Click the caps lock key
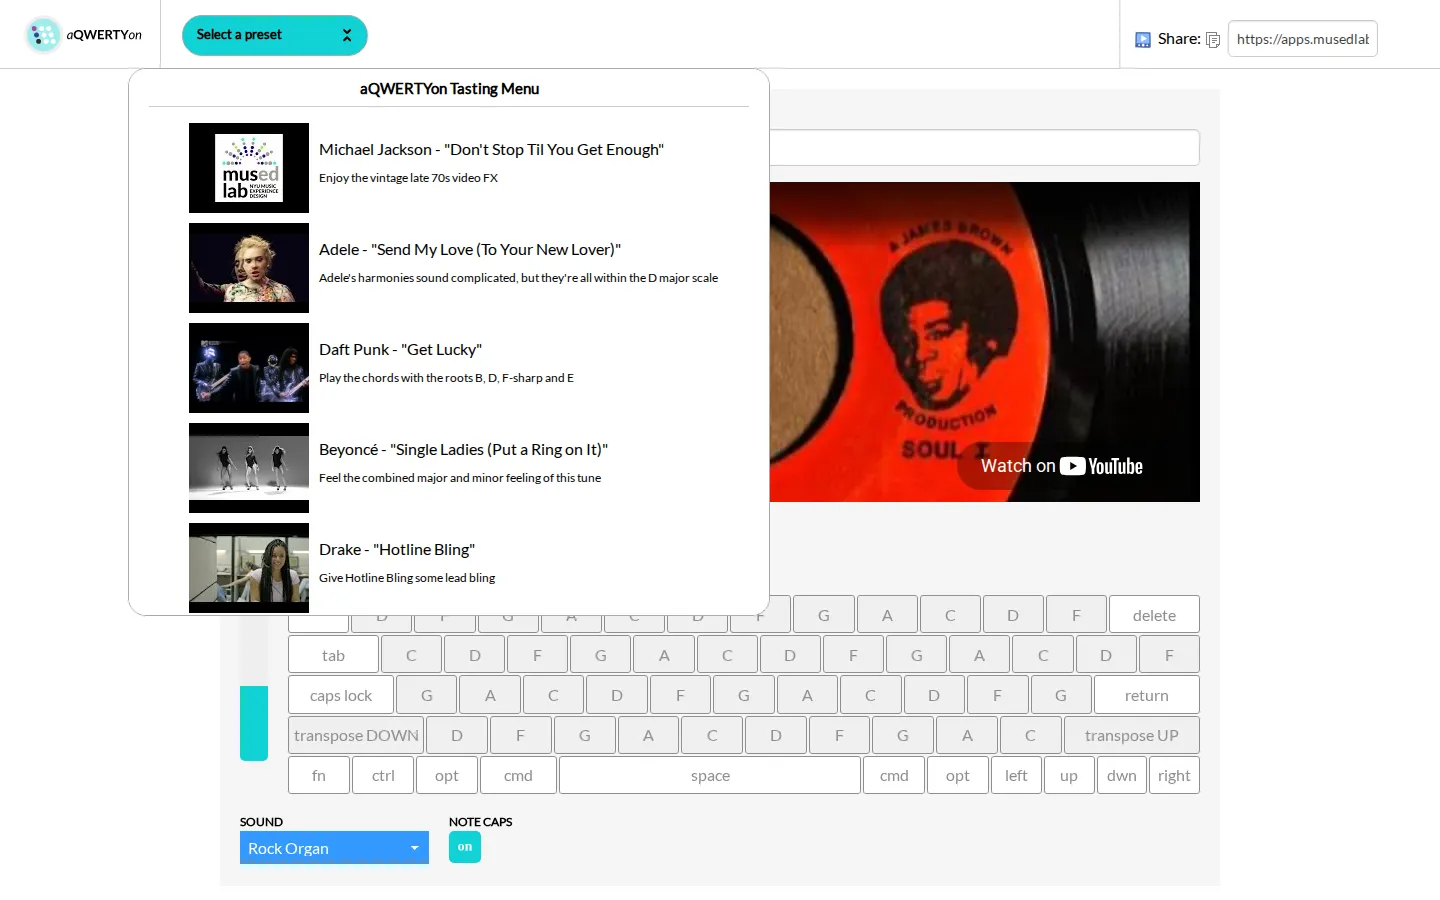 pos(341,695)
